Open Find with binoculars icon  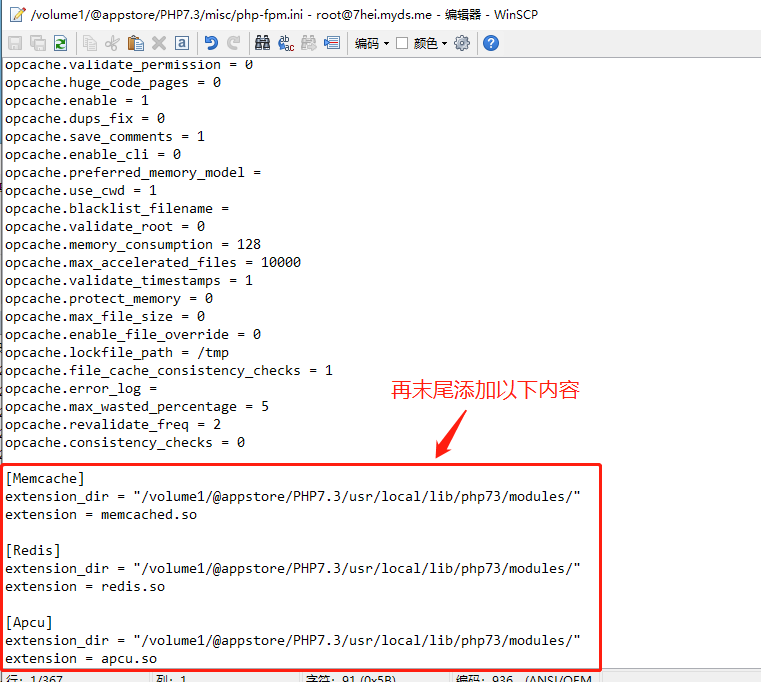pos(262,43)
